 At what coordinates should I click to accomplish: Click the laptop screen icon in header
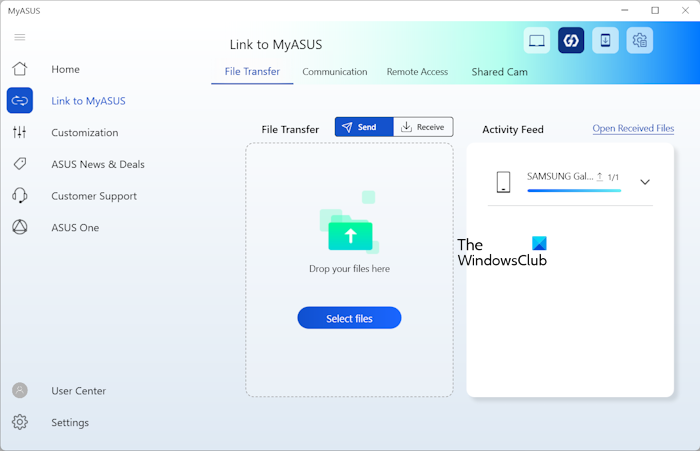pyautogui.click(x=537, y=41)
